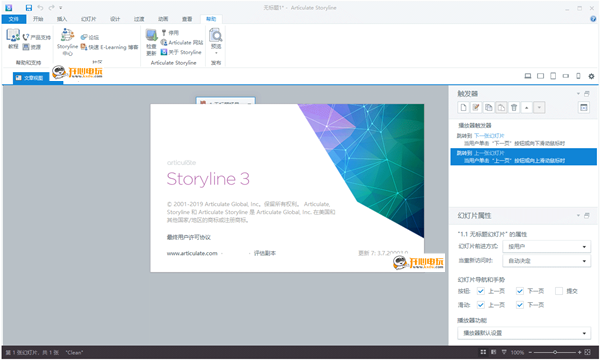Zoom in with the plus button
600x360 pixels.
click(x=579, y=352)
